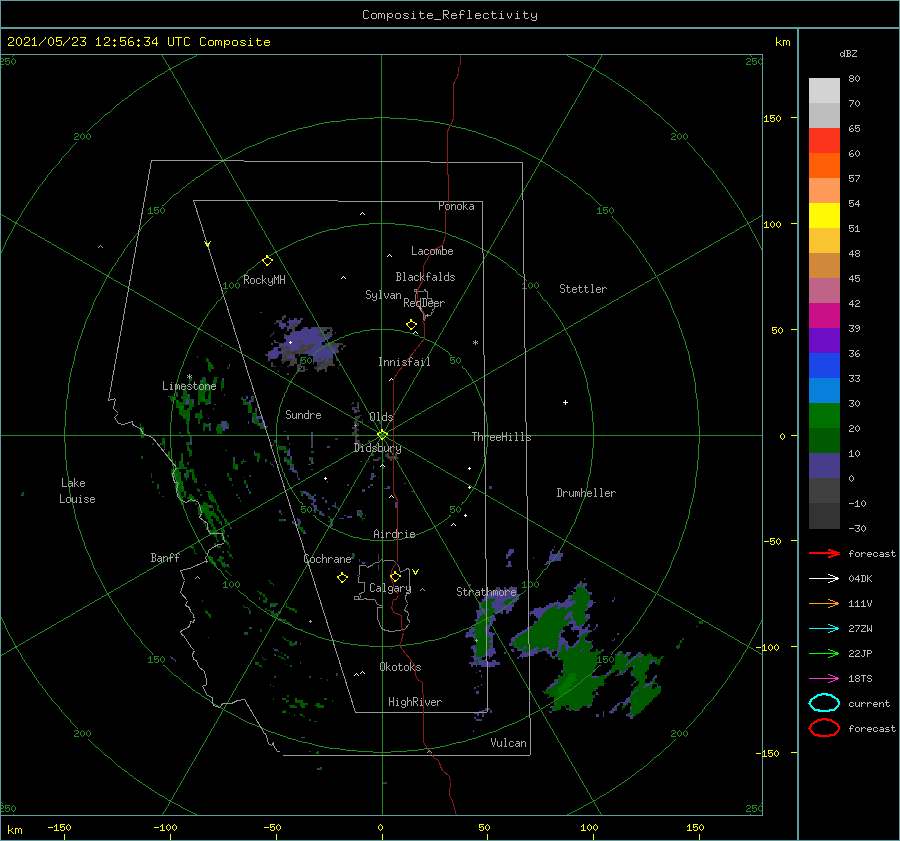The width and height of the screenshot is (900, 841).
Task: Click the ThreeHills label
Action: 501,437
